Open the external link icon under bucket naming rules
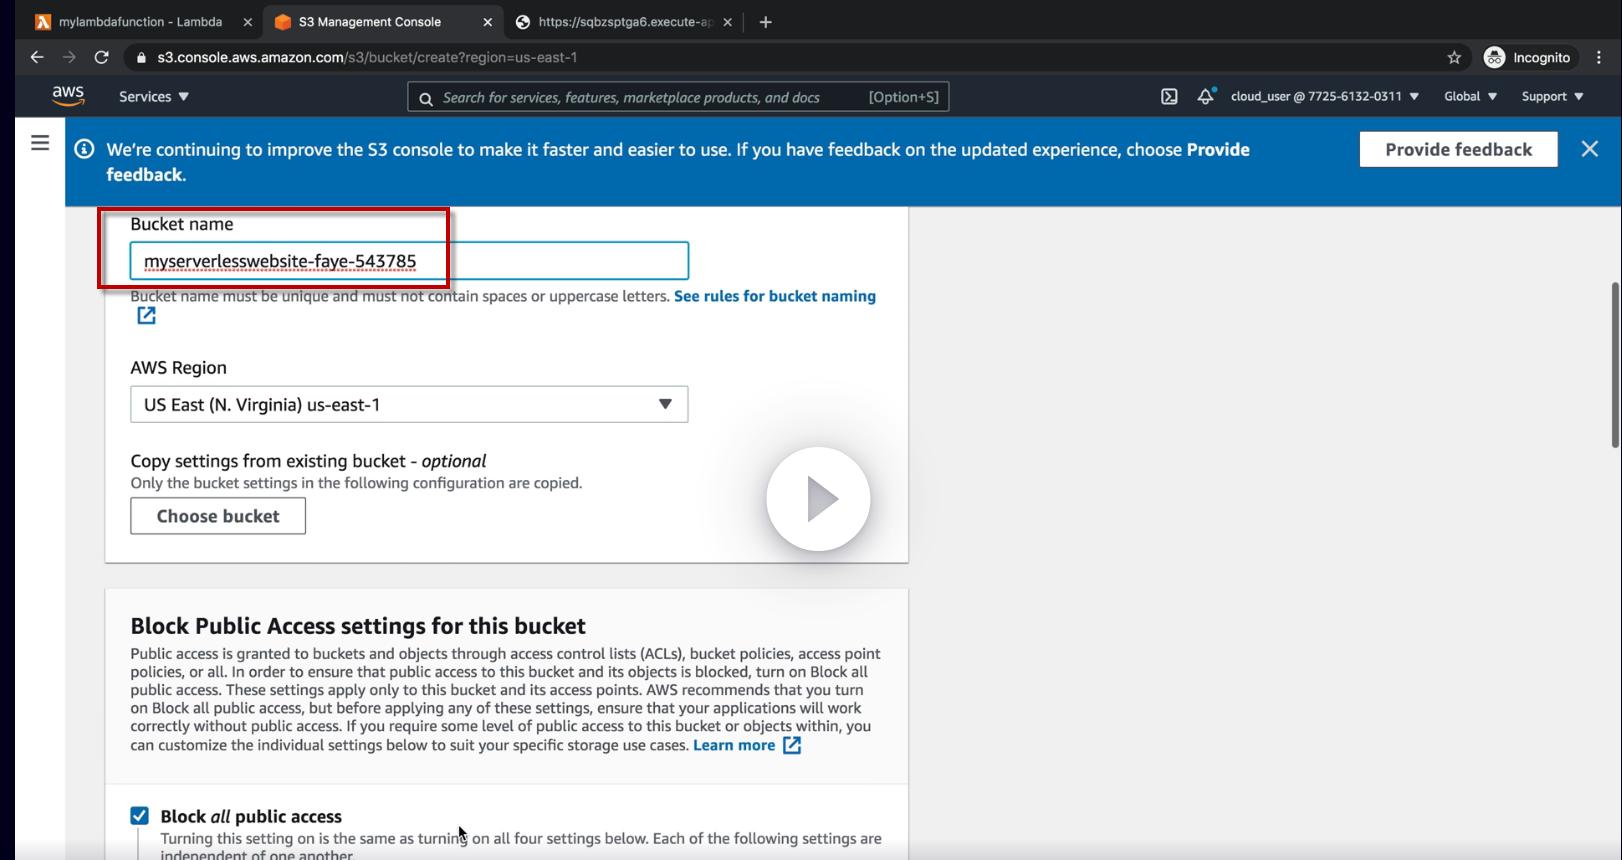This screenshot has height=860, width=1622. click(x=146, y=316)
